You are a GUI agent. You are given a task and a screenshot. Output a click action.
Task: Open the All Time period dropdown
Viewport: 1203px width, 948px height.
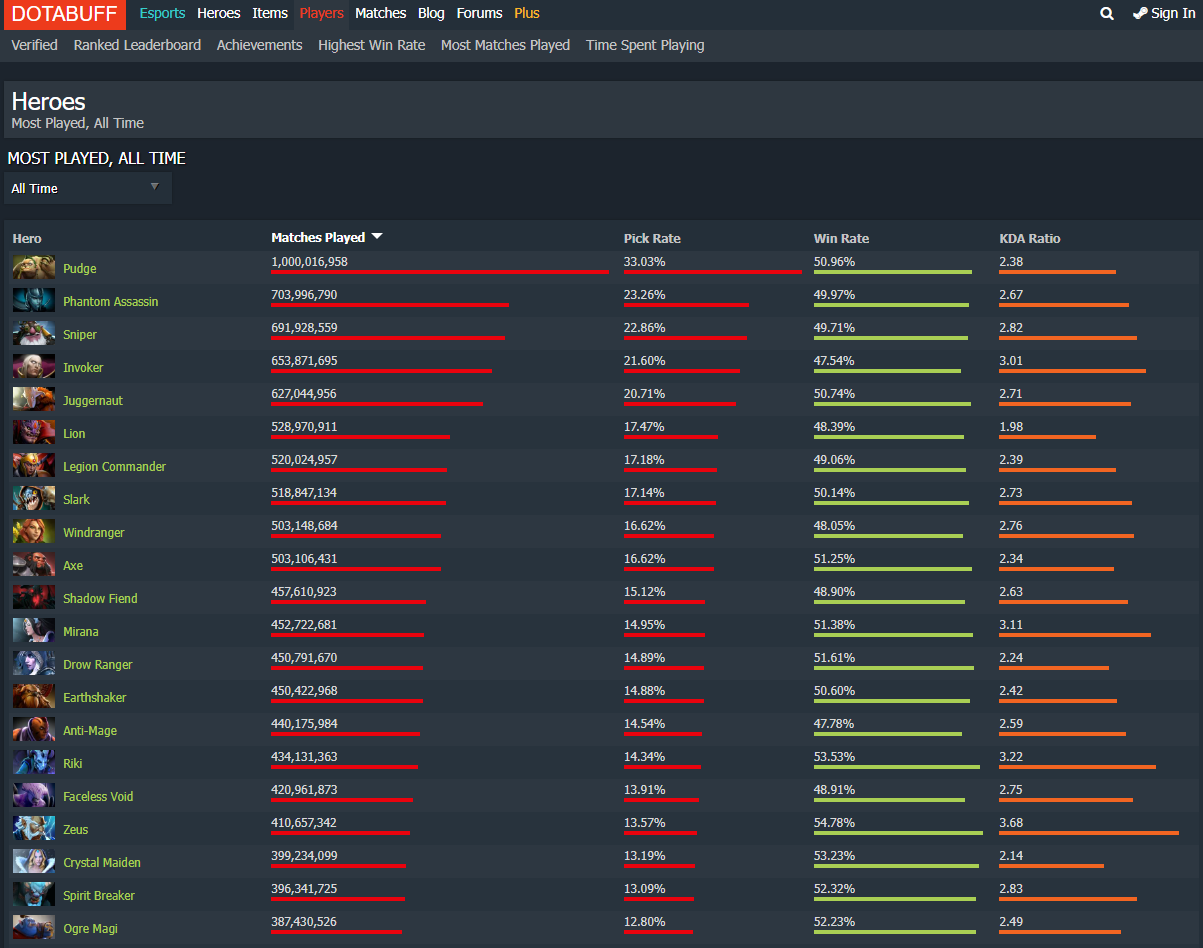point(87,188)
